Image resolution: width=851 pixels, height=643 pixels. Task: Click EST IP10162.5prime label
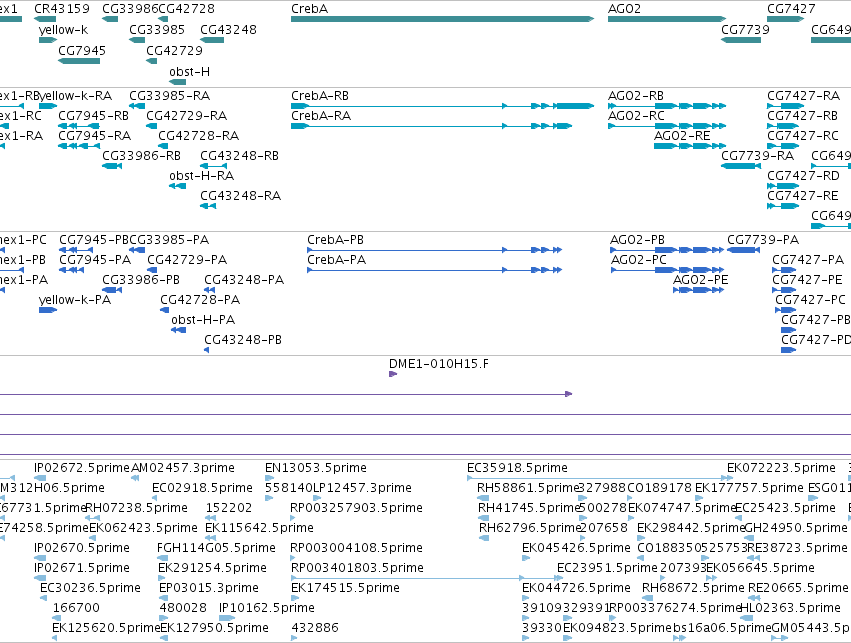click(266, 608)
